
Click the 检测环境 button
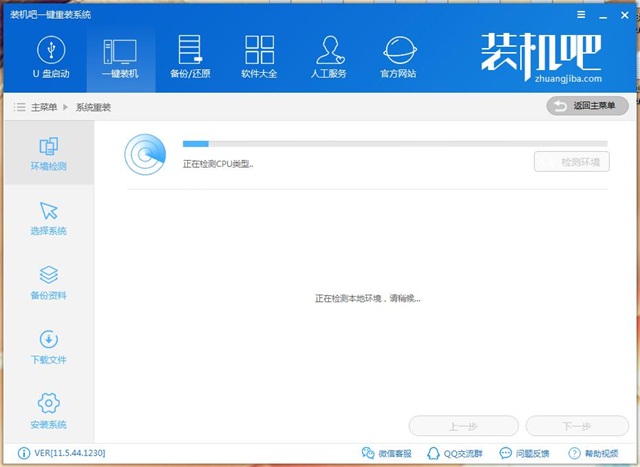tap(572, 161)
